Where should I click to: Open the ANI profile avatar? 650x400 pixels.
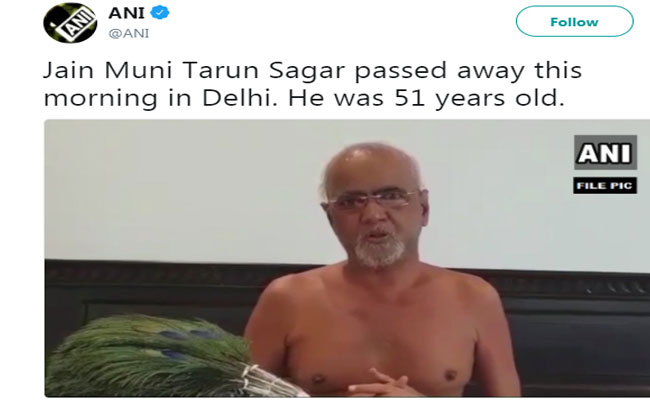click(x=70, y=23)
